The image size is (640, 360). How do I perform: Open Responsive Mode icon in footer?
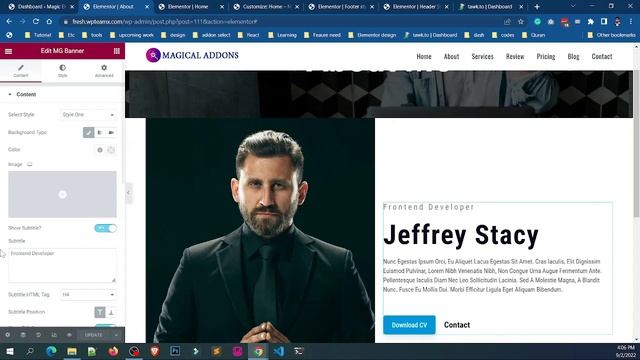click(54, 335)
